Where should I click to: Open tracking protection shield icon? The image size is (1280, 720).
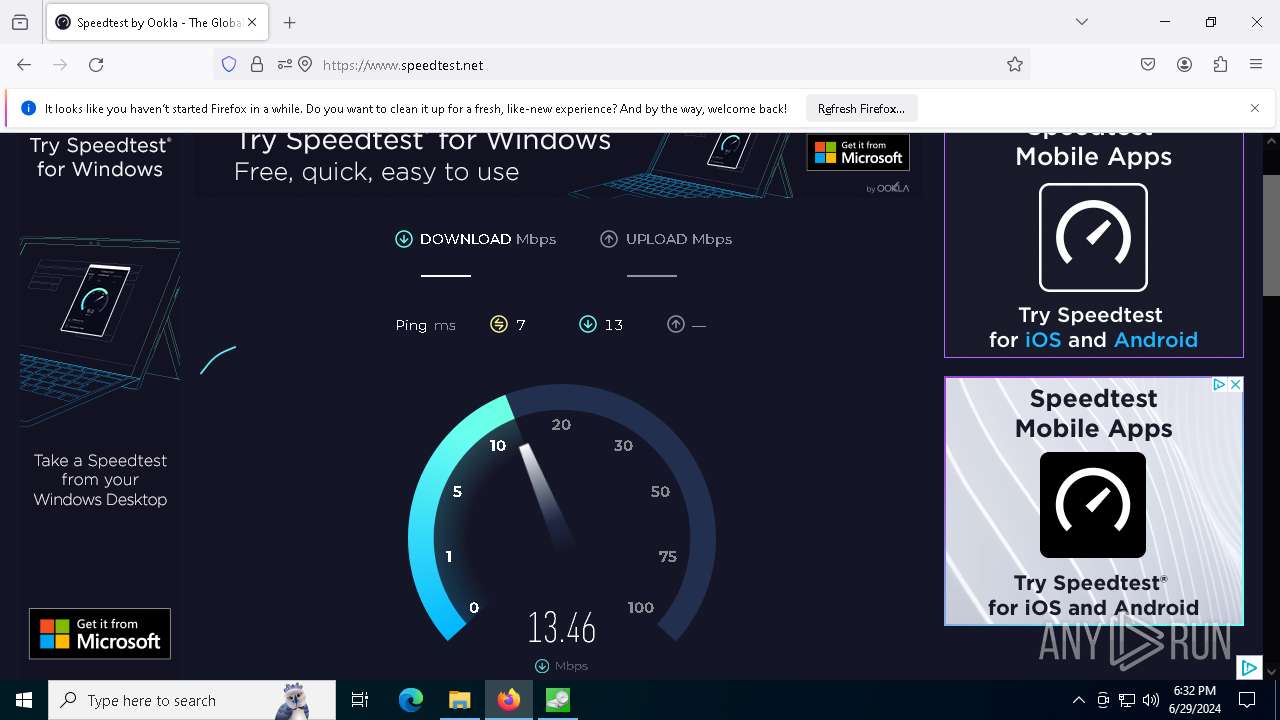click(229, 65)
